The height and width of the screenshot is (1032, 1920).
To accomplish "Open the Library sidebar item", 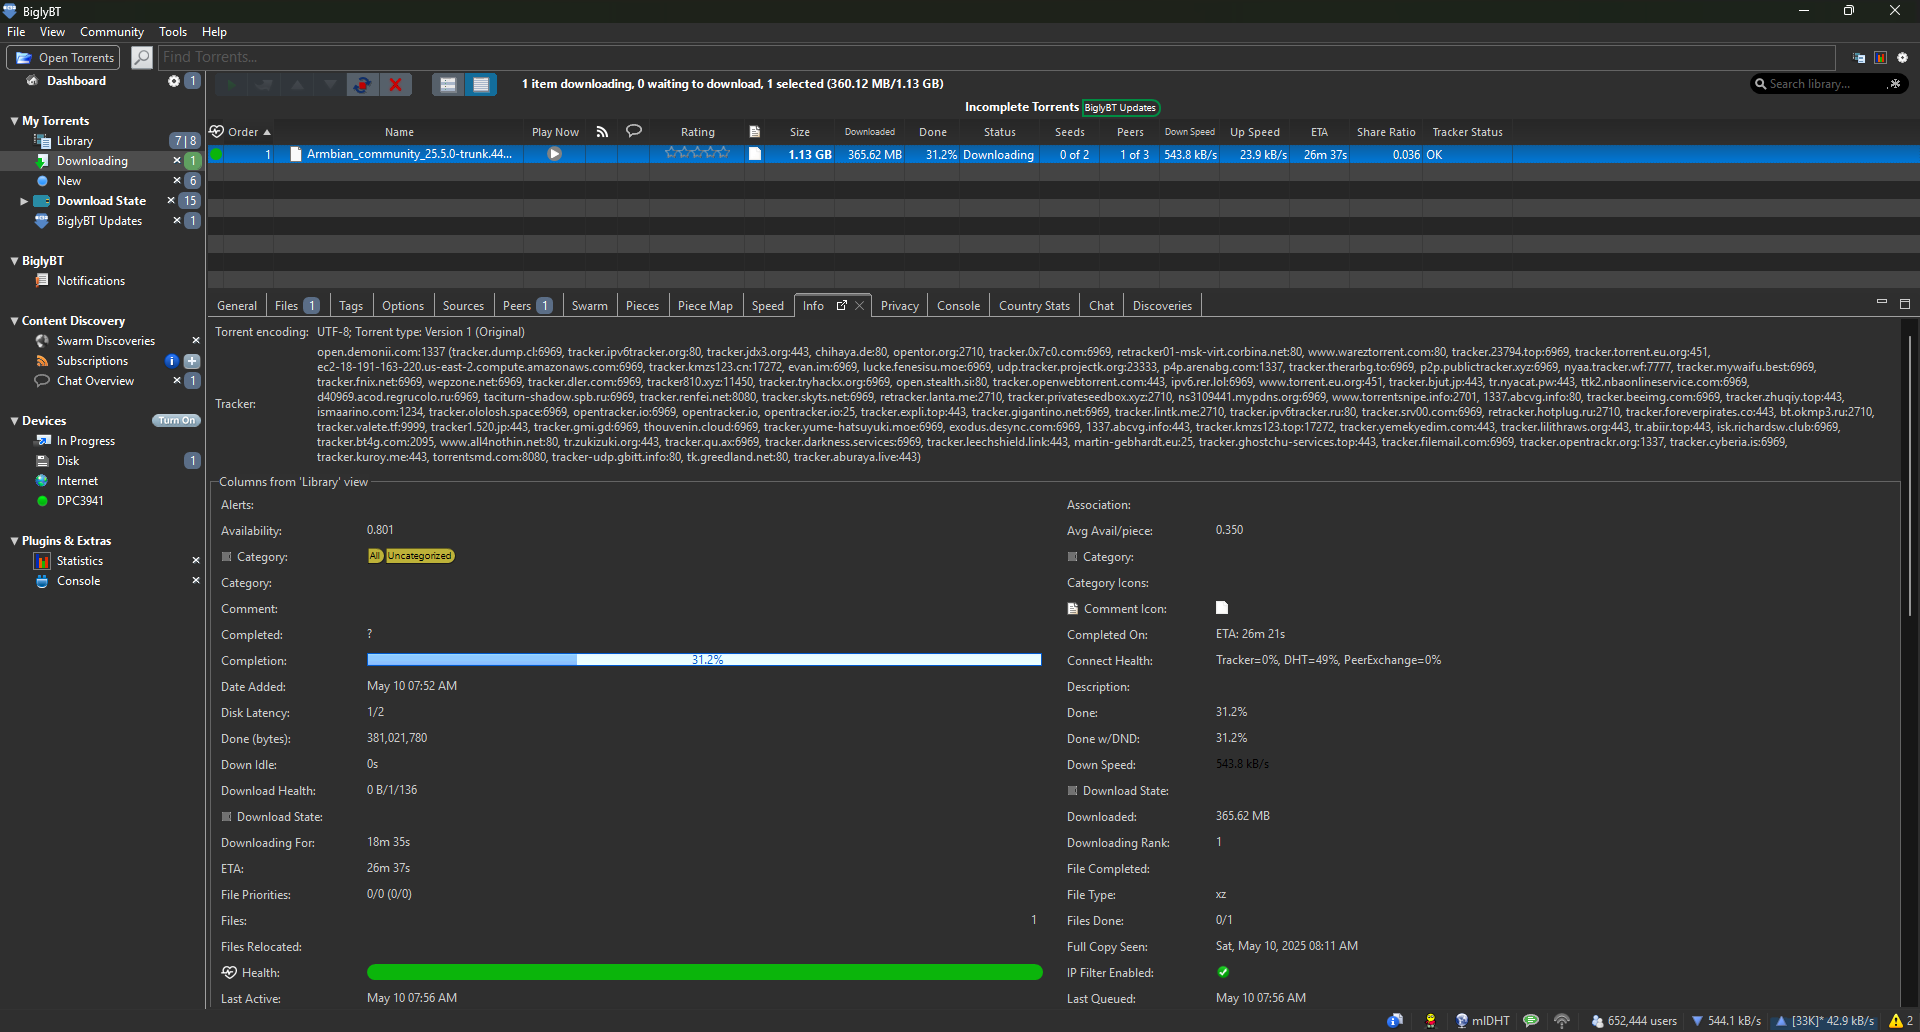I will pyautogui.click(x=74, y=141).
